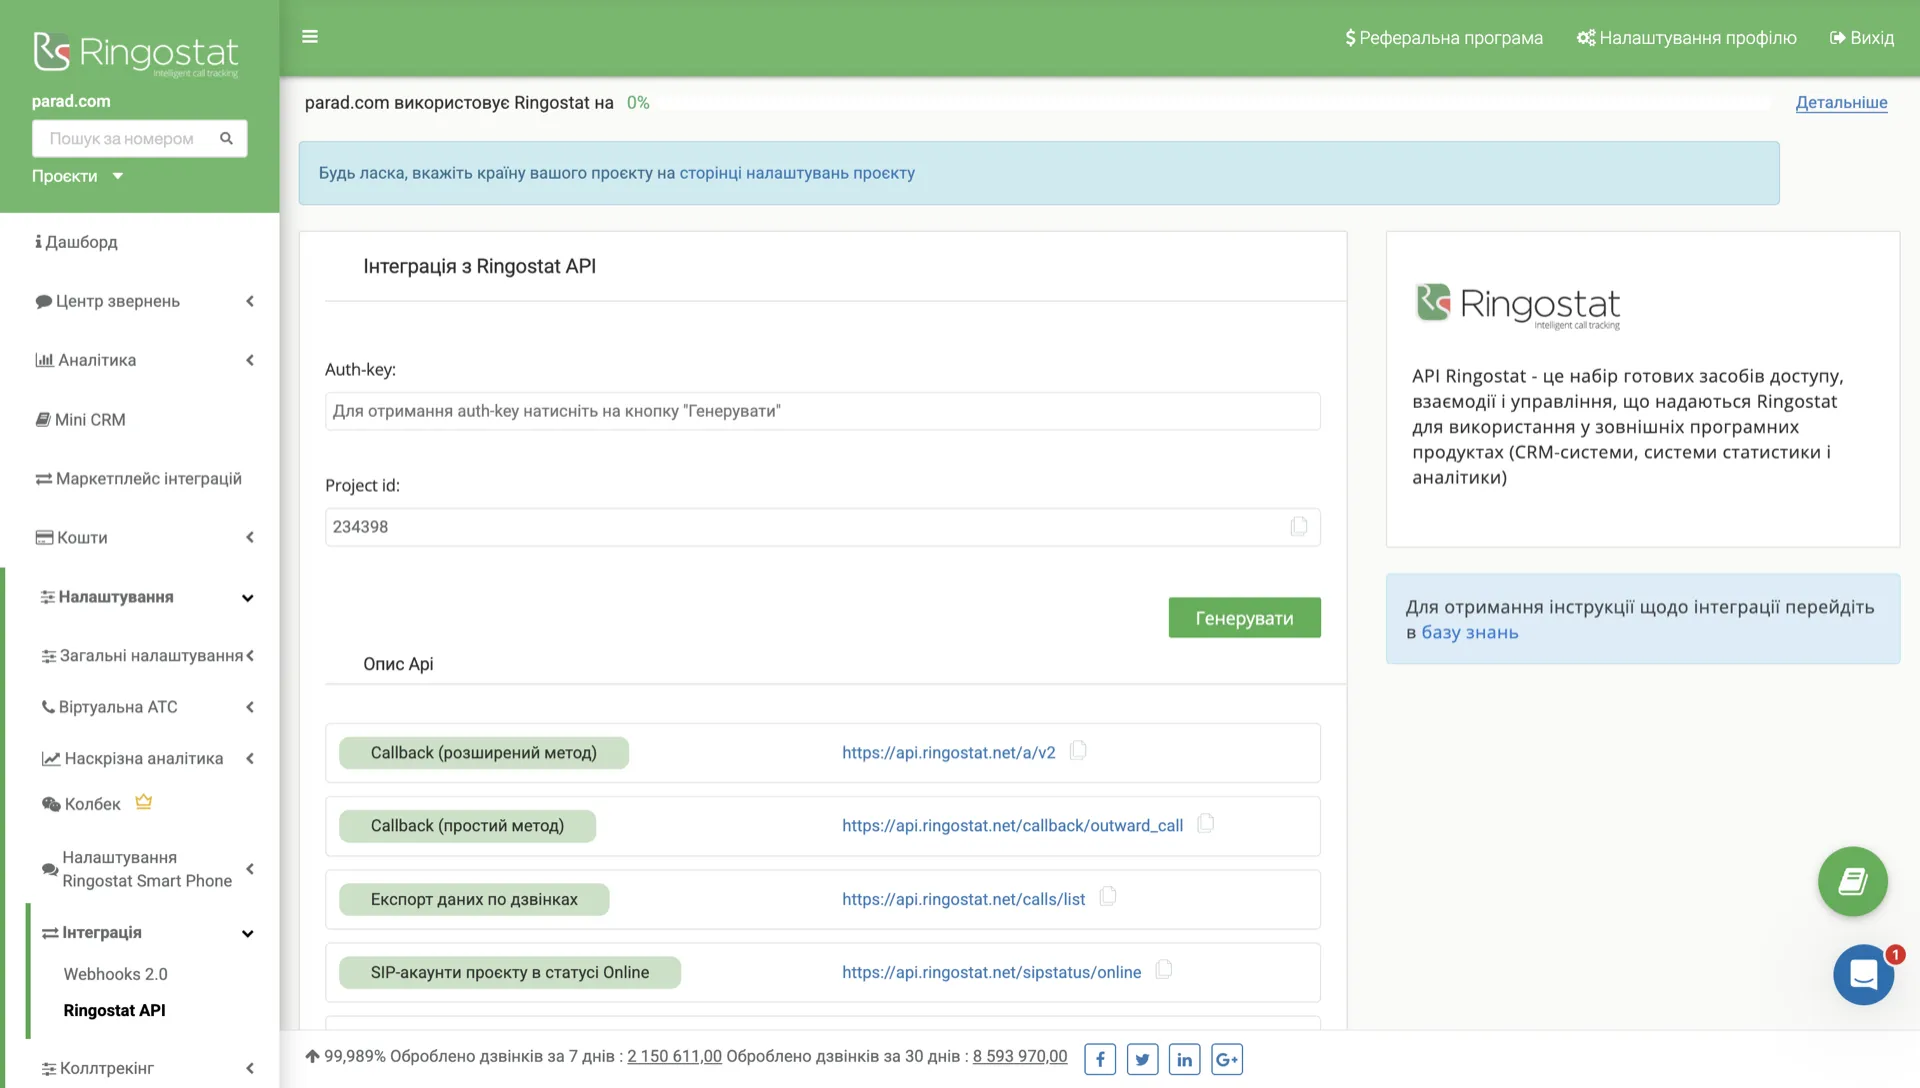Open Налаштування профілю
The image size is (1920, 1088).
point(1686,38)
